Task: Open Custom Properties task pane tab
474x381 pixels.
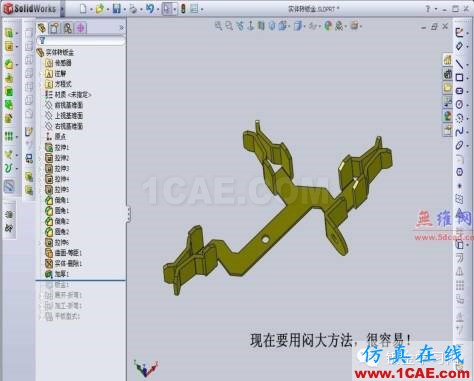Action: tap(447, 130)
